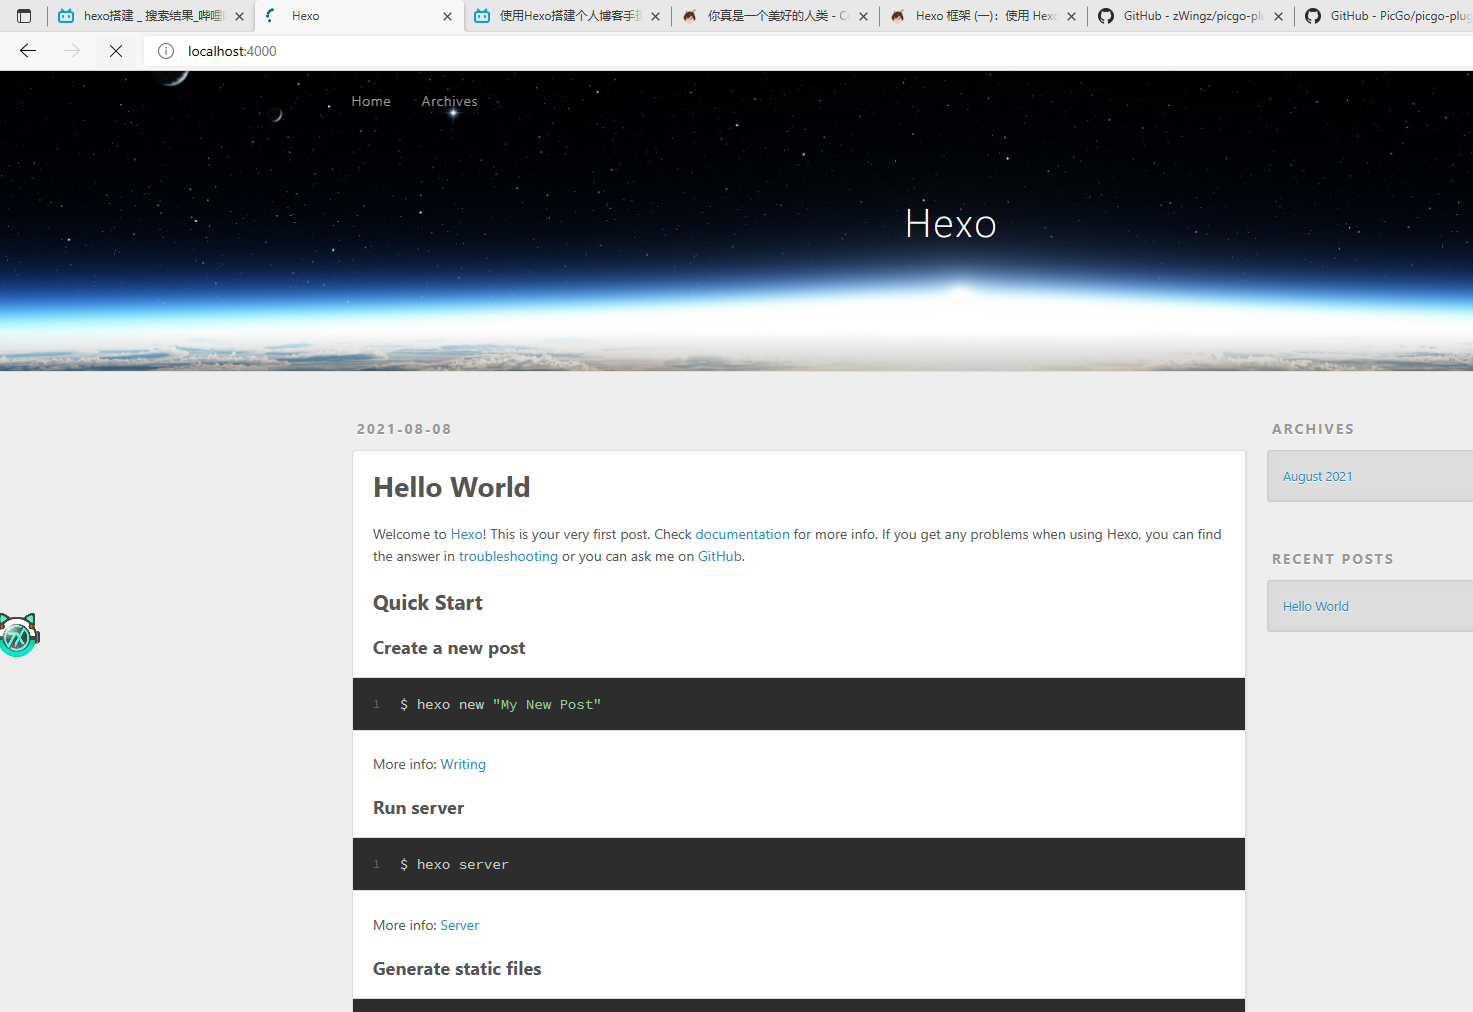
Task: Open August 2021 in Archives sidebar
Action: 1318,476
